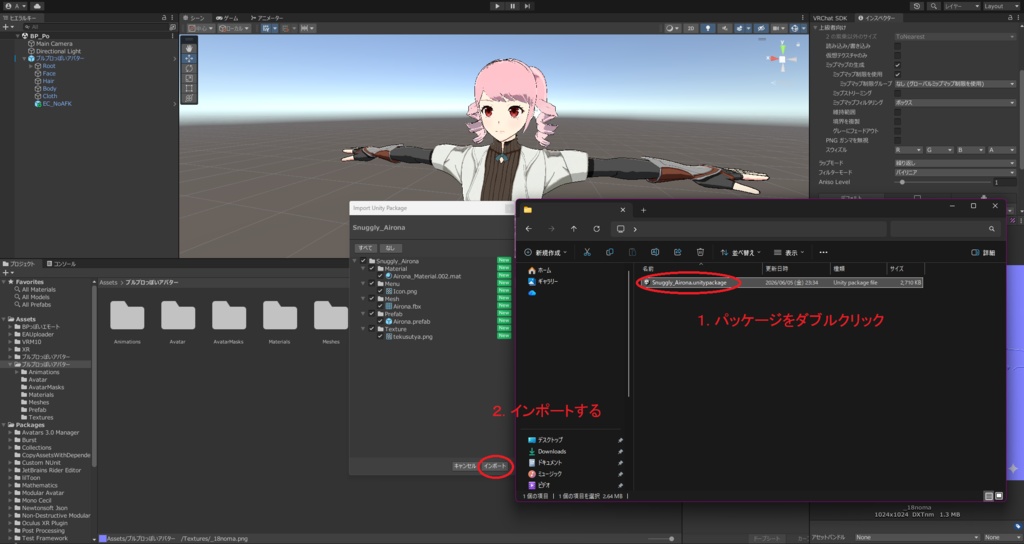This screenshot has height=544, width=1024.
Task: Open the mipmap filtering Box dropdown
Action: pos(955,103)
